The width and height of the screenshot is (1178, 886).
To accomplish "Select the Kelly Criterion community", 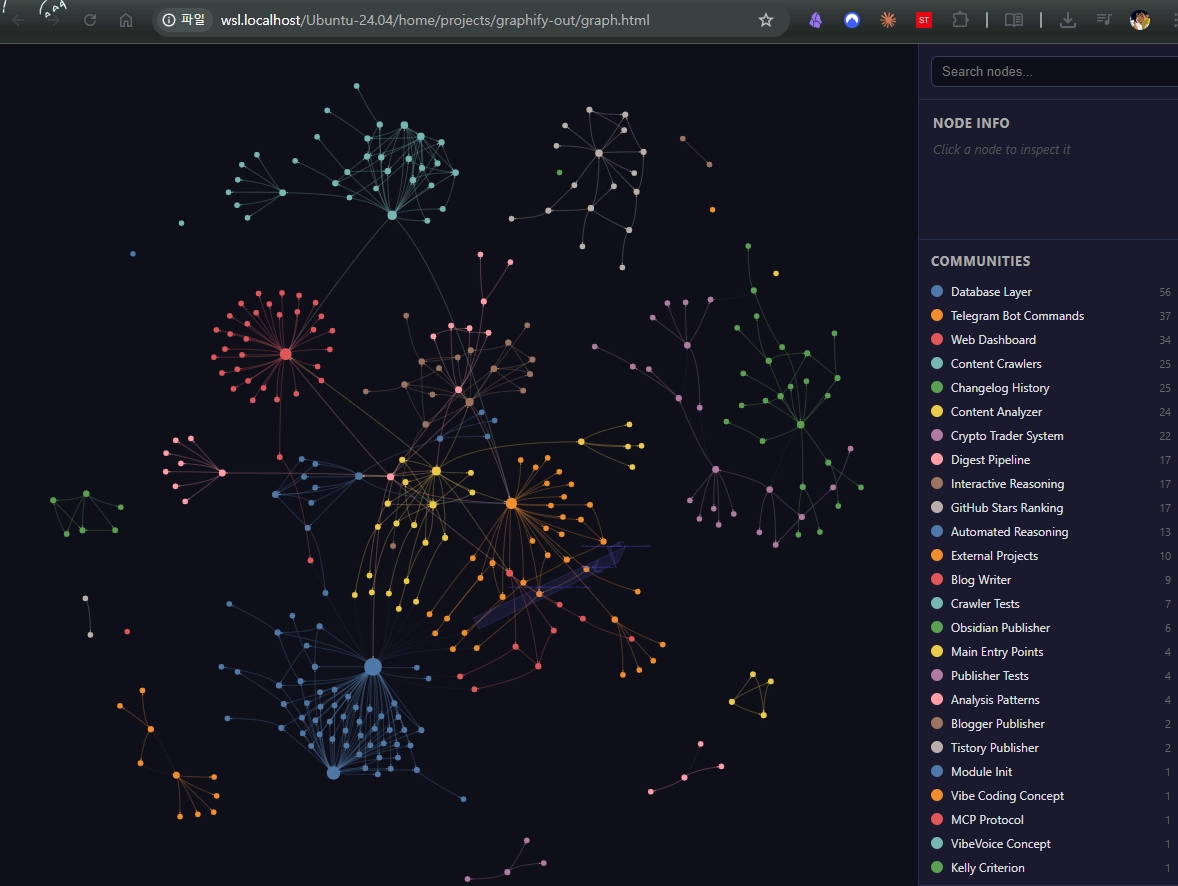I will pos(1050,868).
